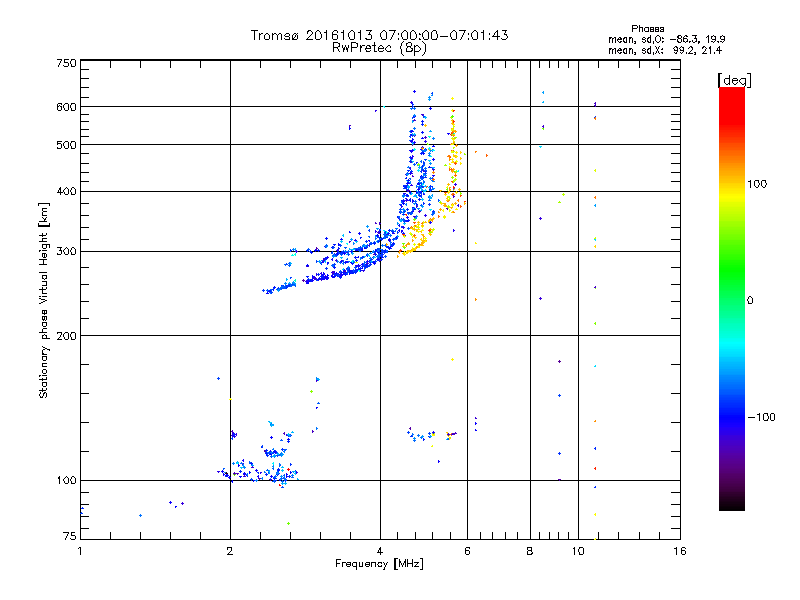Click the colorbar label '100'
The image size is (800, 600).
click(x=757, y=184)
